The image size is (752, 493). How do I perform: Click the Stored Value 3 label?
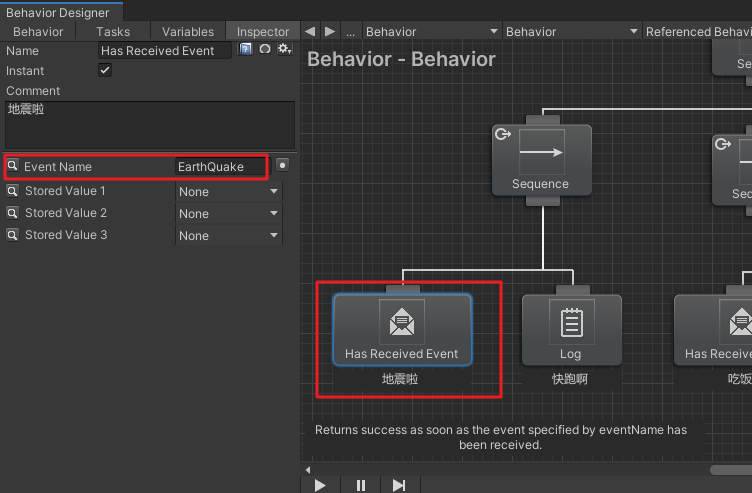[x=66, y=235]
